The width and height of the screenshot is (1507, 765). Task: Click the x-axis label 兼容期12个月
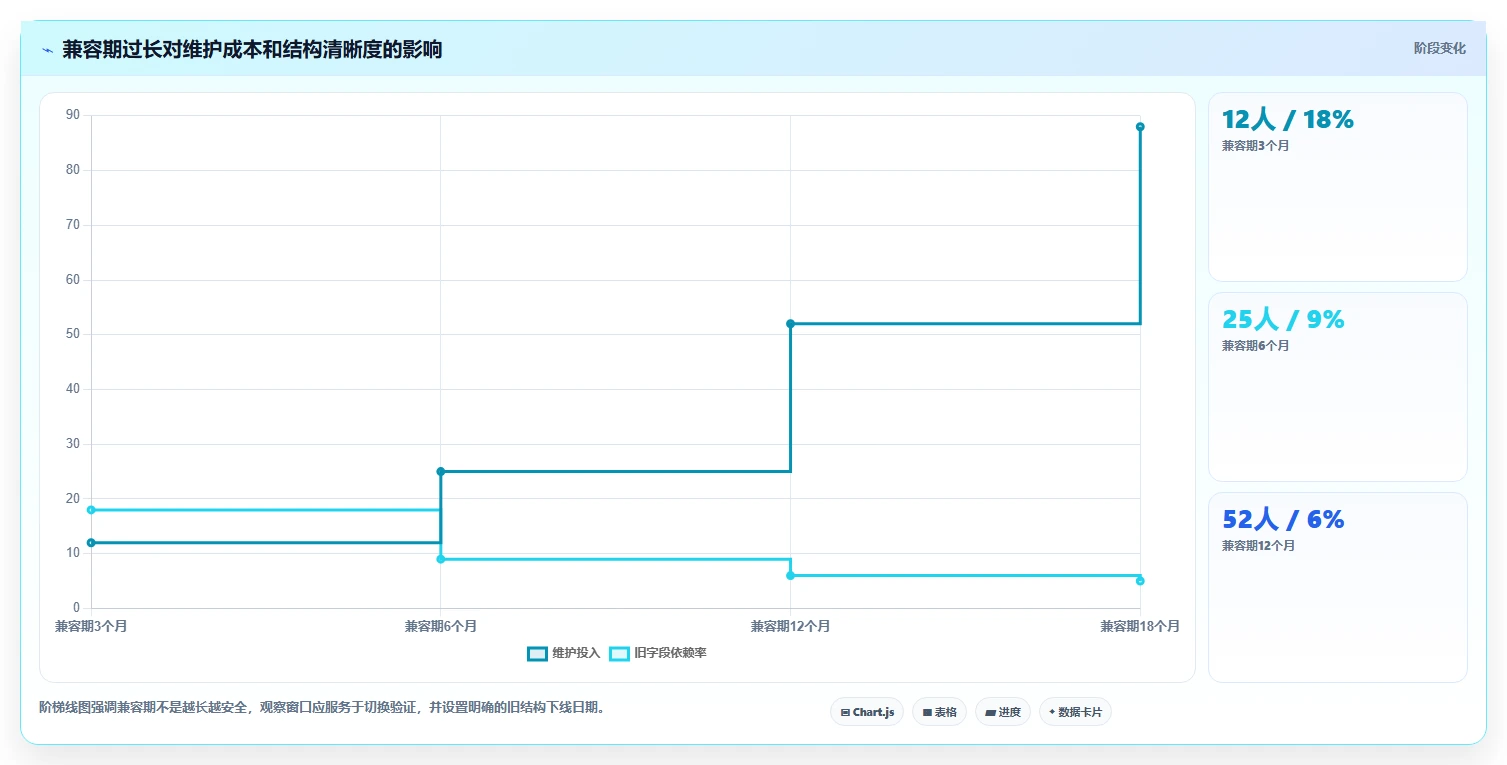(x=790, y=626)
